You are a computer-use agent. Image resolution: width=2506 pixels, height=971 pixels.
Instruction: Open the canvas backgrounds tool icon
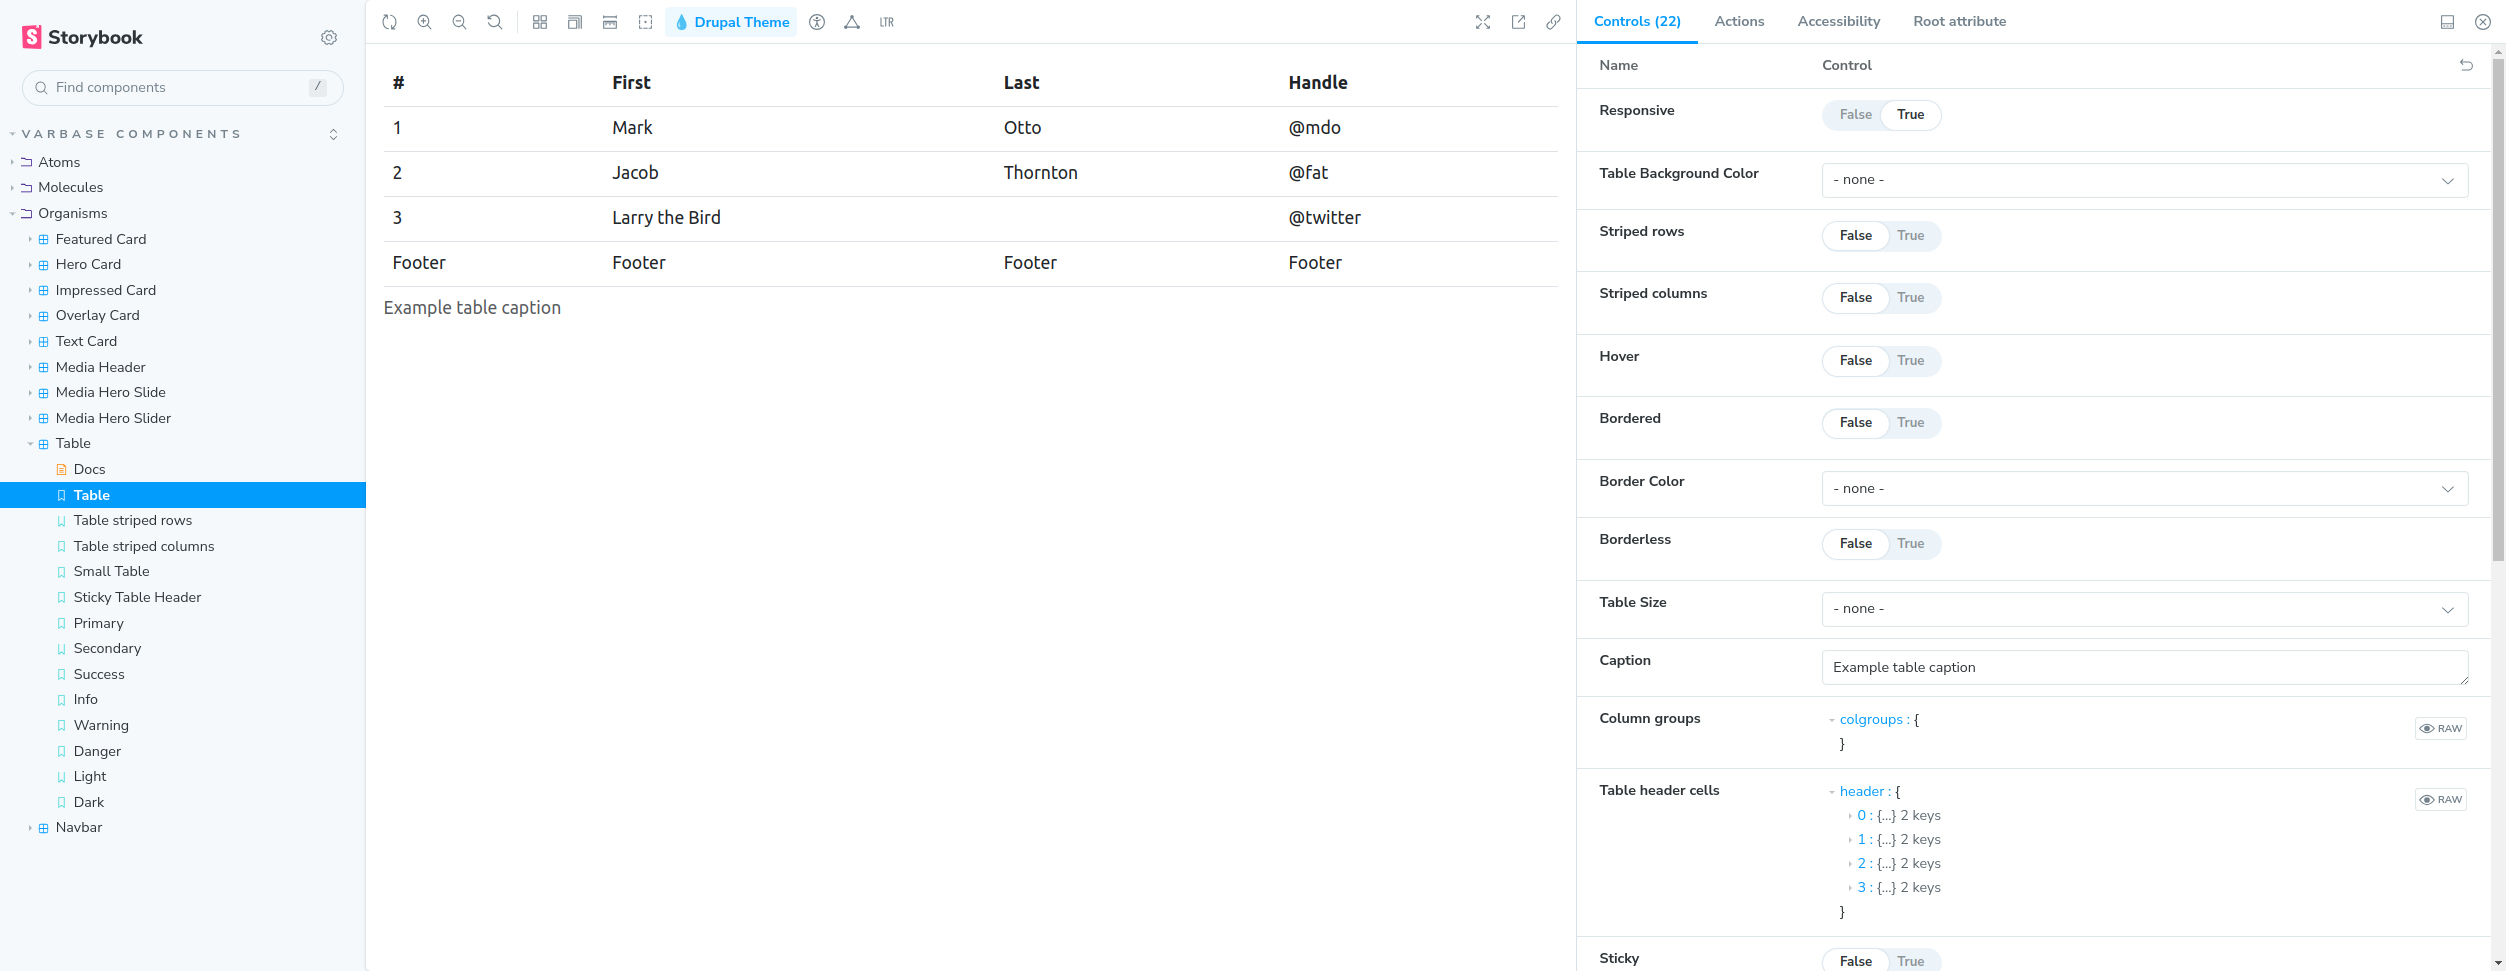[575, 22]
